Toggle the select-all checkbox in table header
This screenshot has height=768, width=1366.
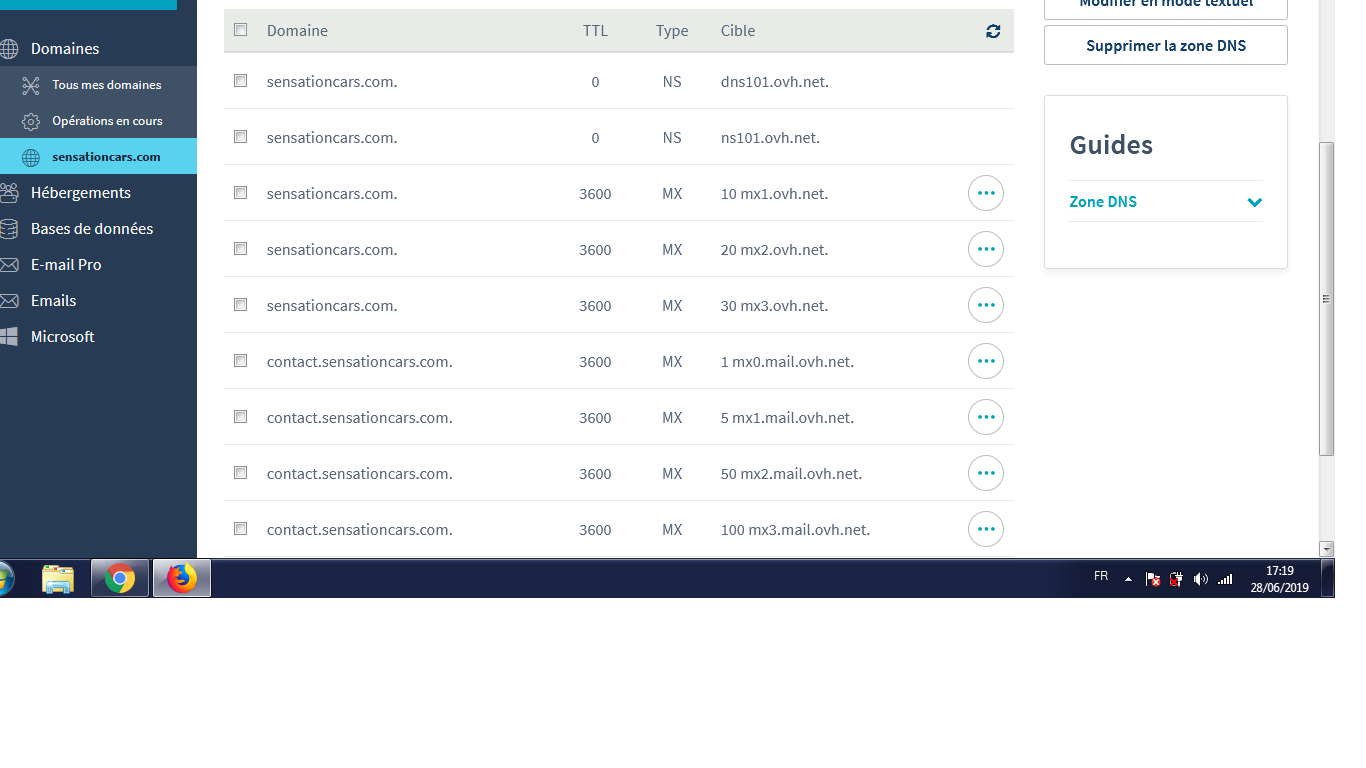click(240, 30)
